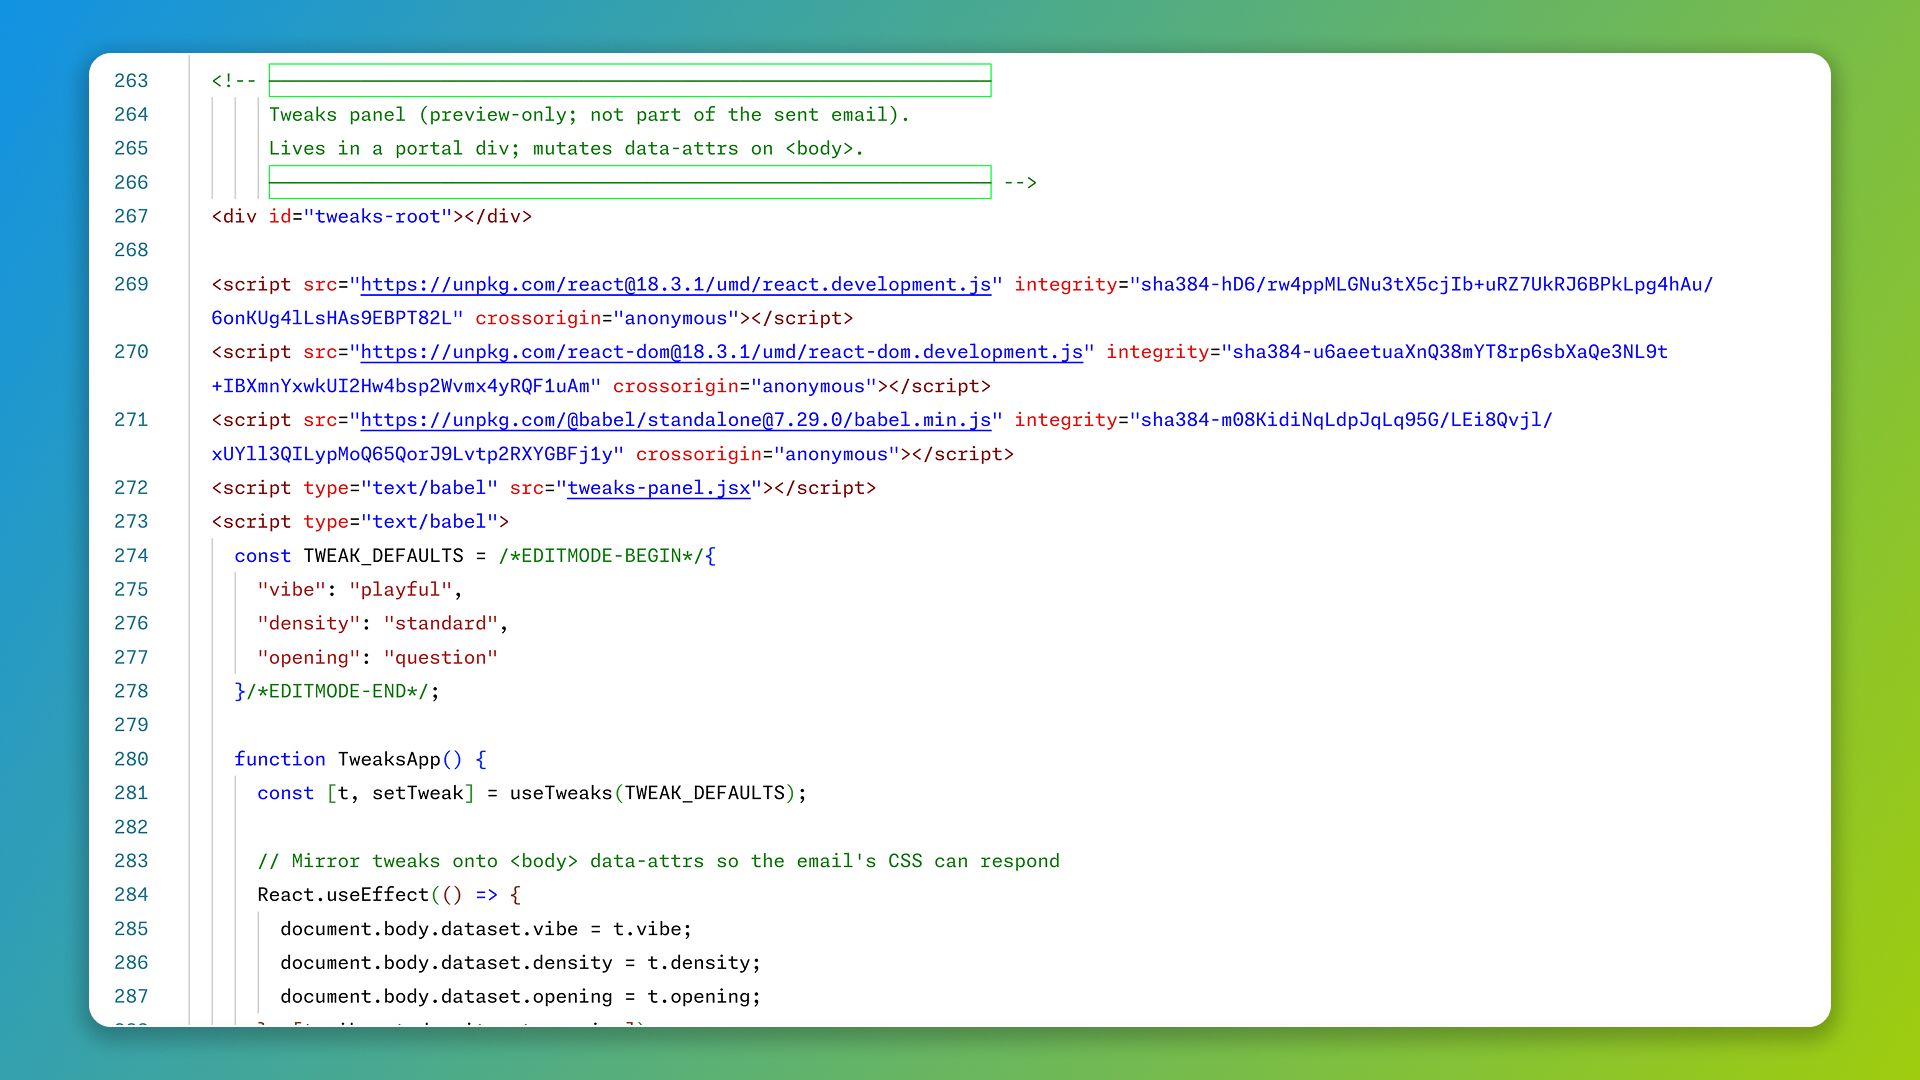Open the tweaks-panel.jsx source link
The image size is (1920, 1080).
[x=659, y=488]
